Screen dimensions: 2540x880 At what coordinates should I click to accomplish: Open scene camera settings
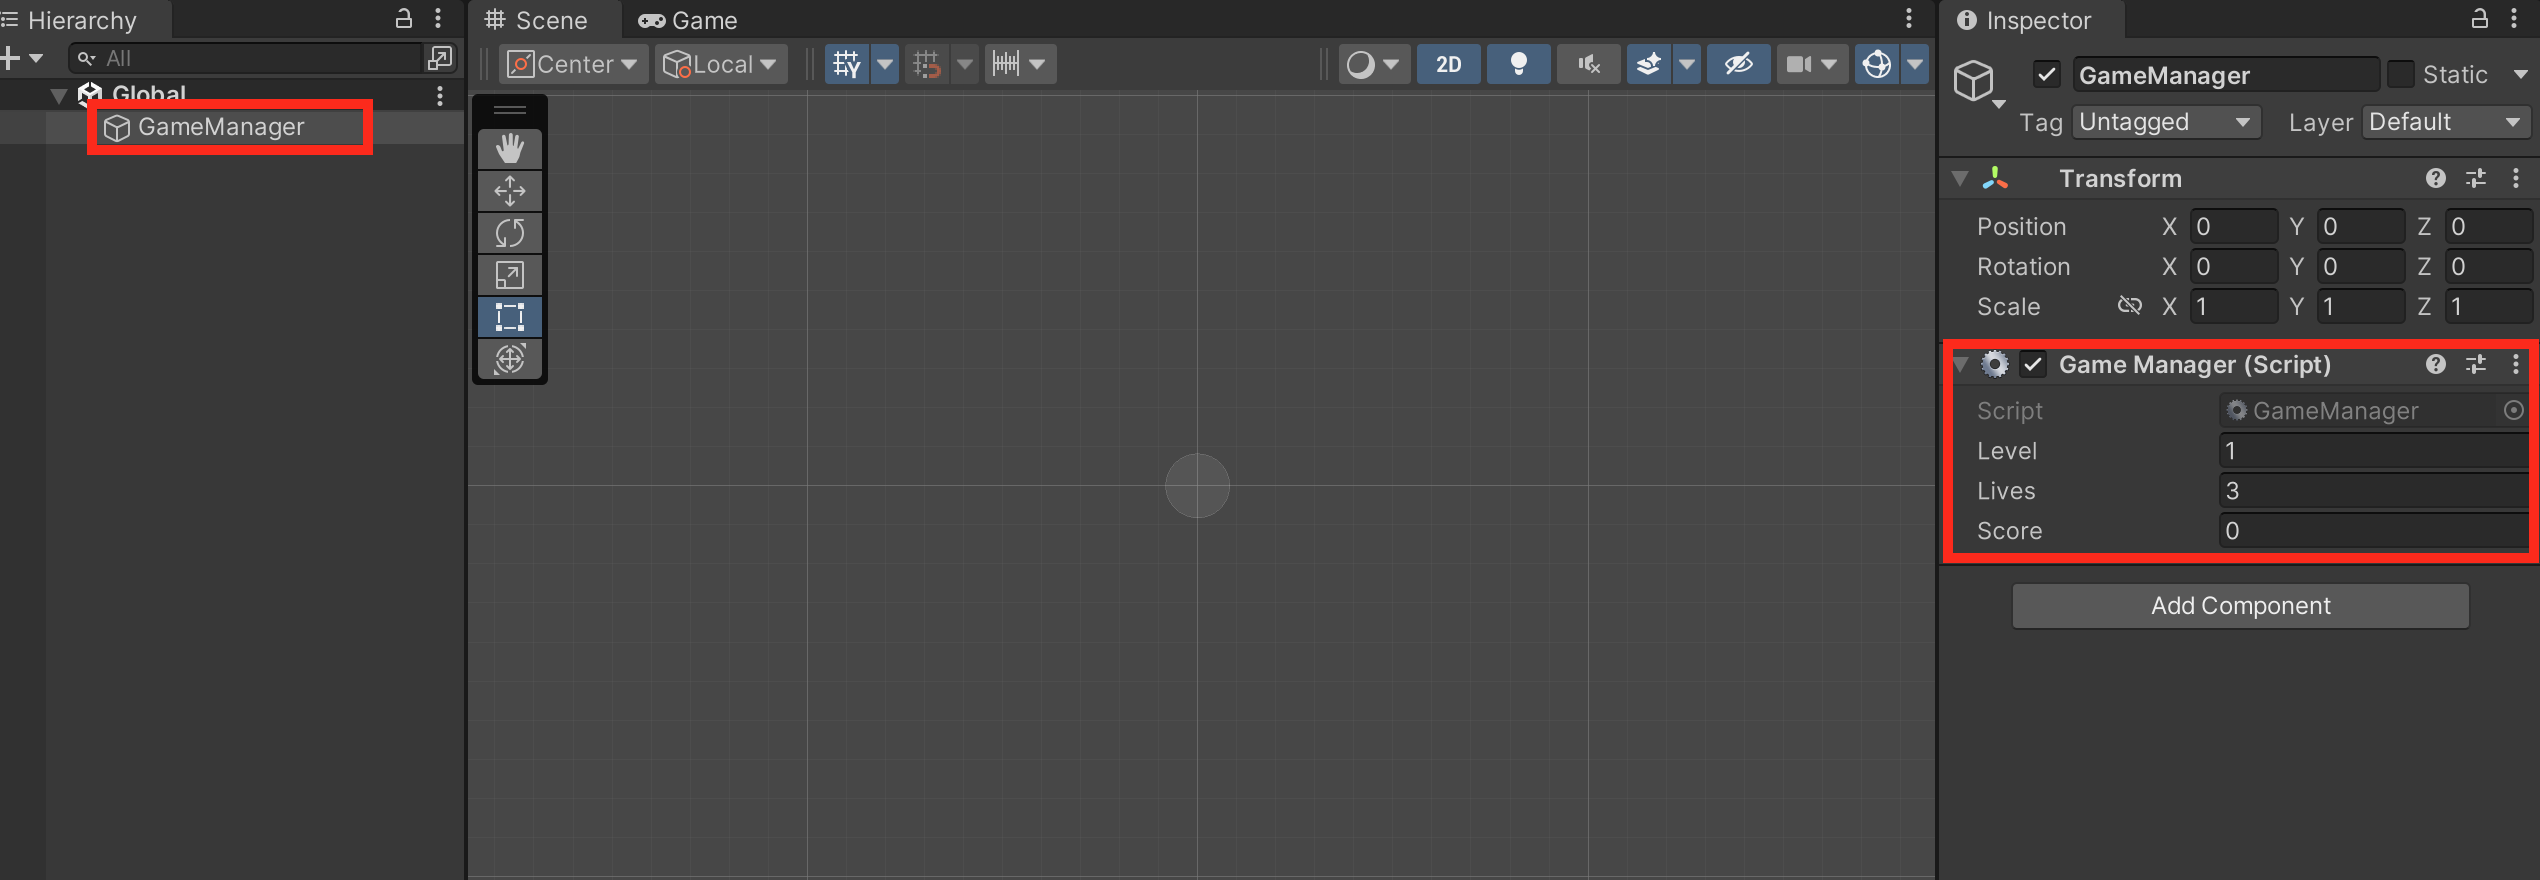1812,64
